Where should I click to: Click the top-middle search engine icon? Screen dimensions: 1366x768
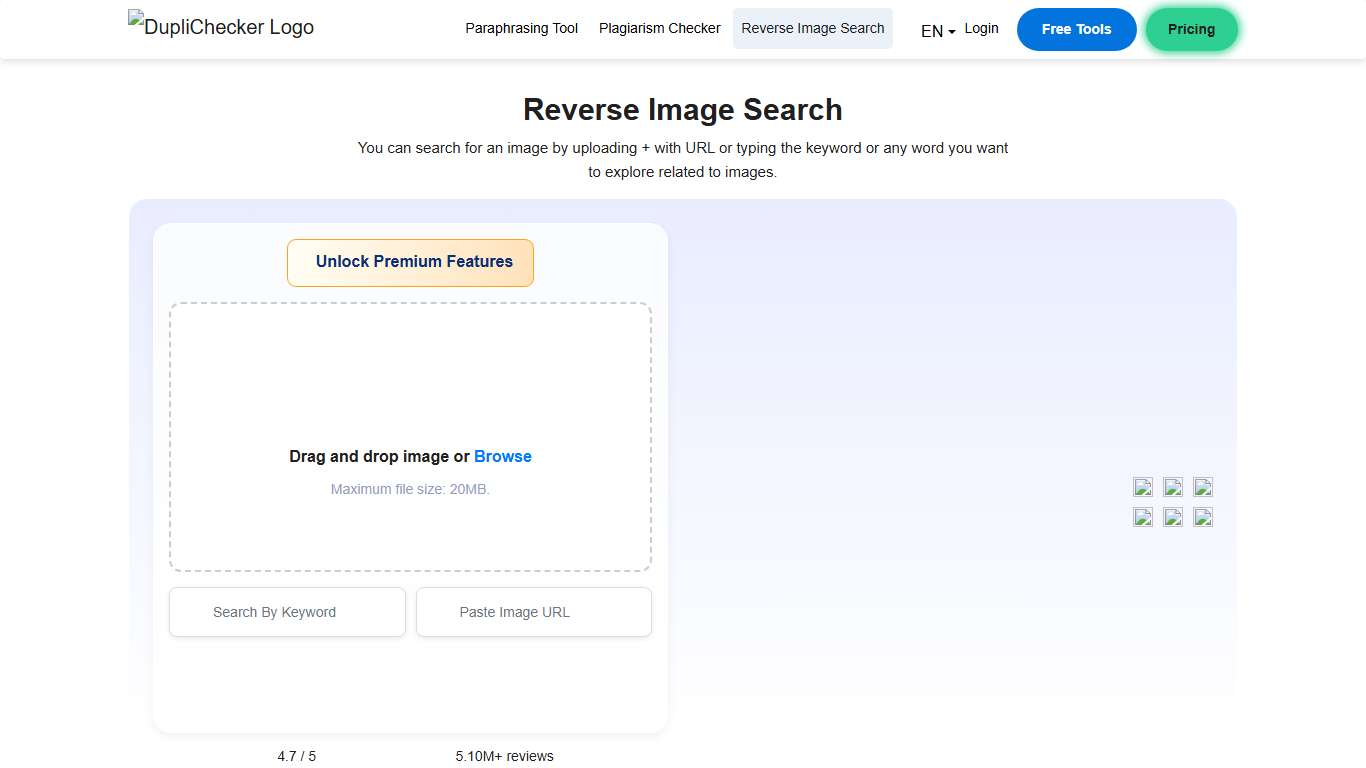[x=1172, y=487]
